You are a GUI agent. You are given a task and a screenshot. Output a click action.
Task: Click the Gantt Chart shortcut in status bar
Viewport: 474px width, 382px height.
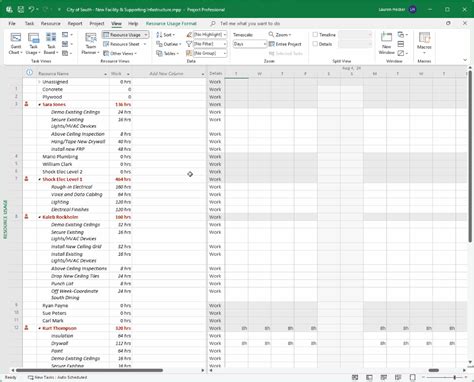click(355, 377)
